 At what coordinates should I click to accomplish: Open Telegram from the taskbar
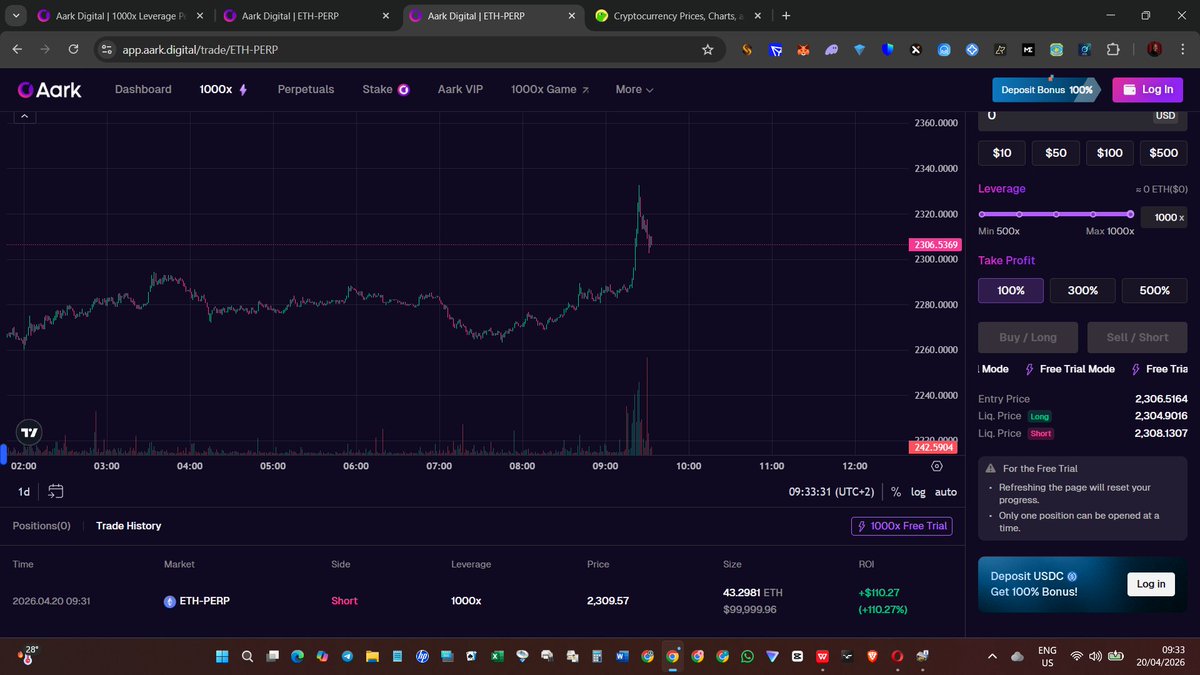[x=347, y=656]
